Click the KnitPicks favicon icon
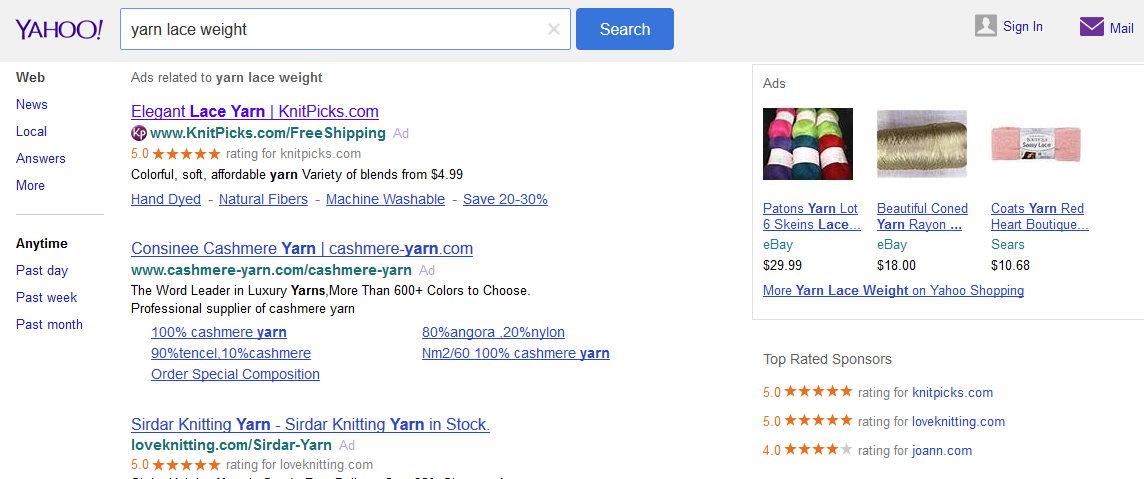Image resolution: width=1144 pixels, height=479 pixels. (139, 133)
